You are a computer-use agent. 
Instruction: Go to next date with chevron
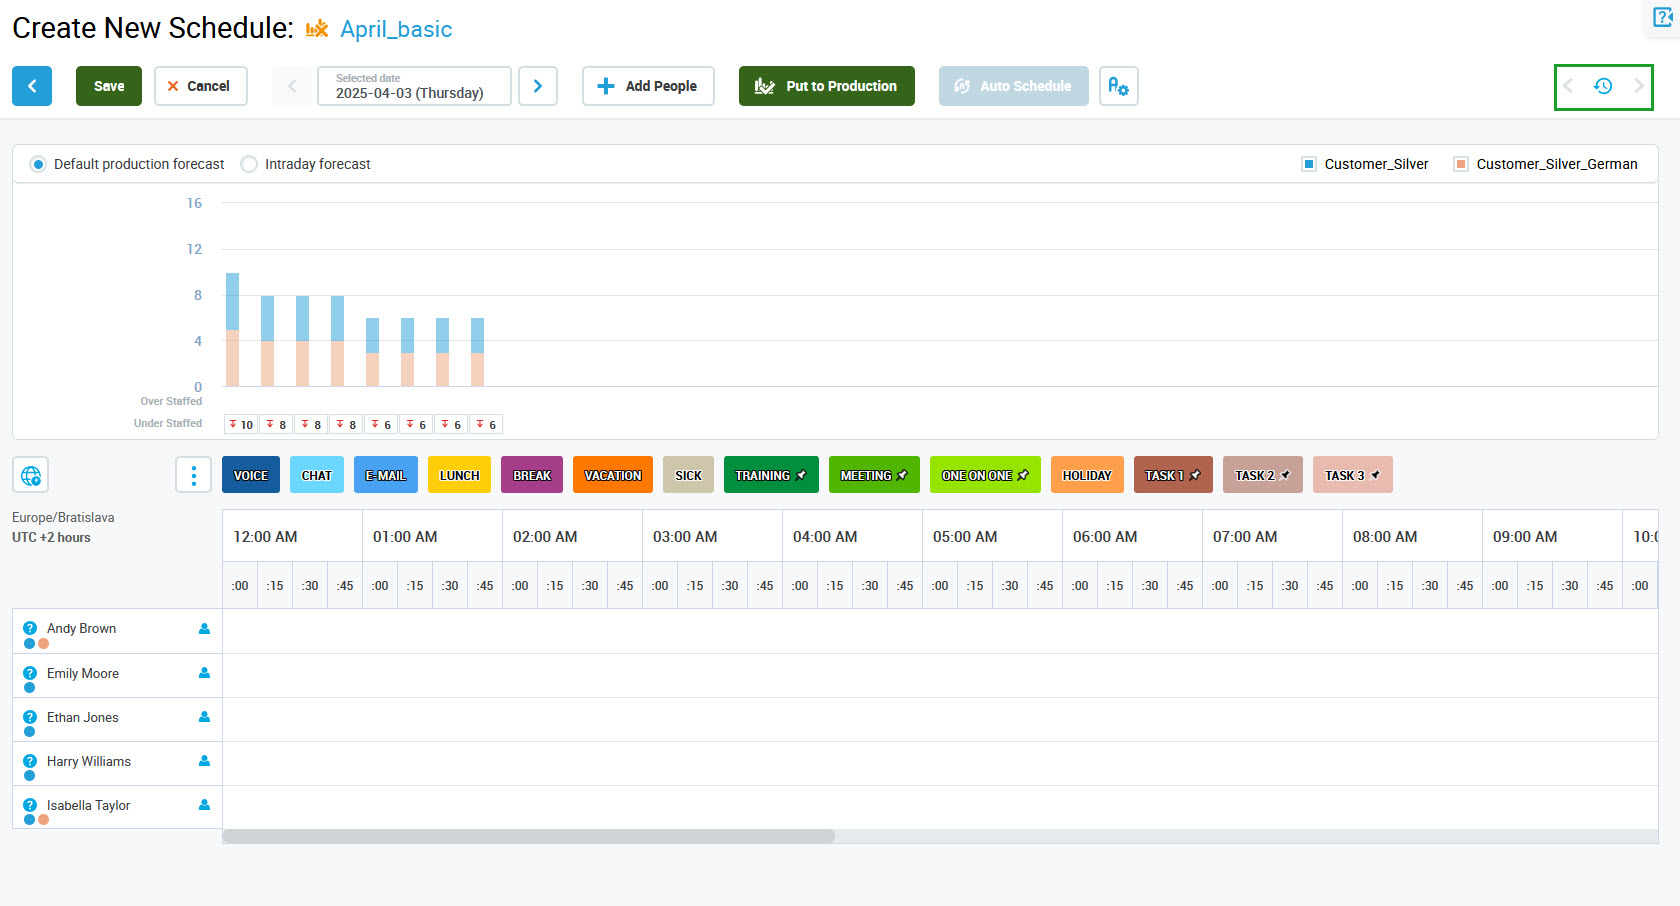coord(538,86)
